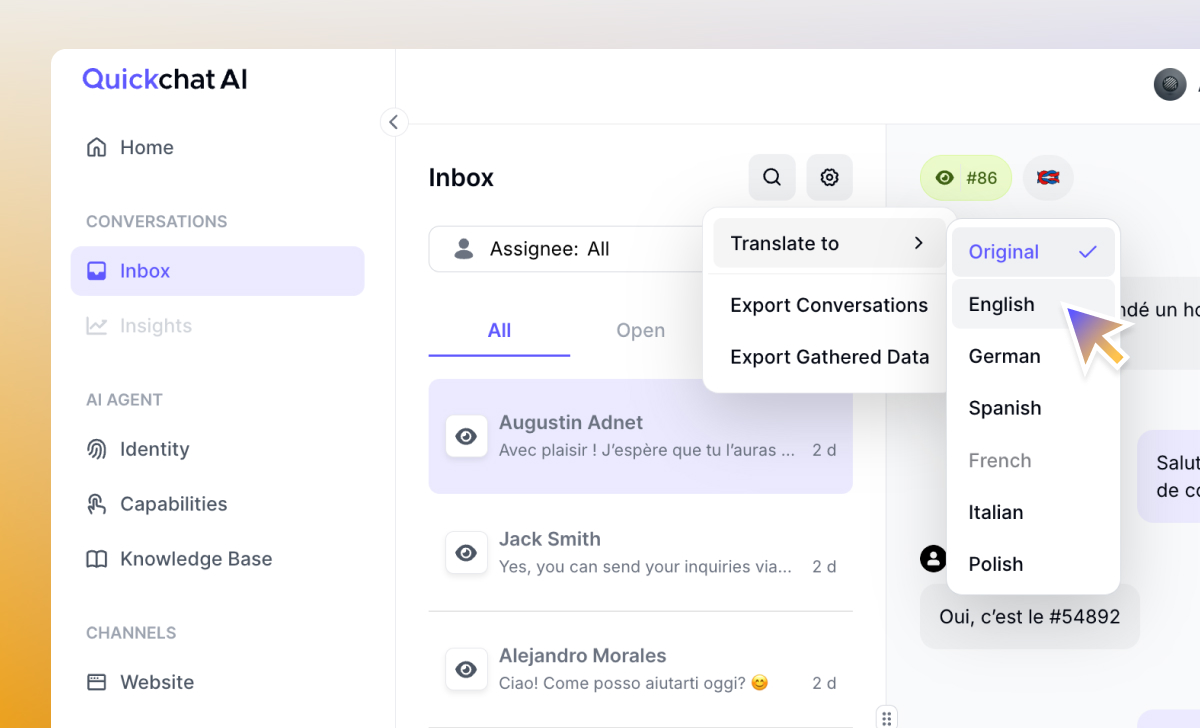The image size is (1200, 728).
Task: Open the Jack Smith conversation name
Action: pos(550,539)
